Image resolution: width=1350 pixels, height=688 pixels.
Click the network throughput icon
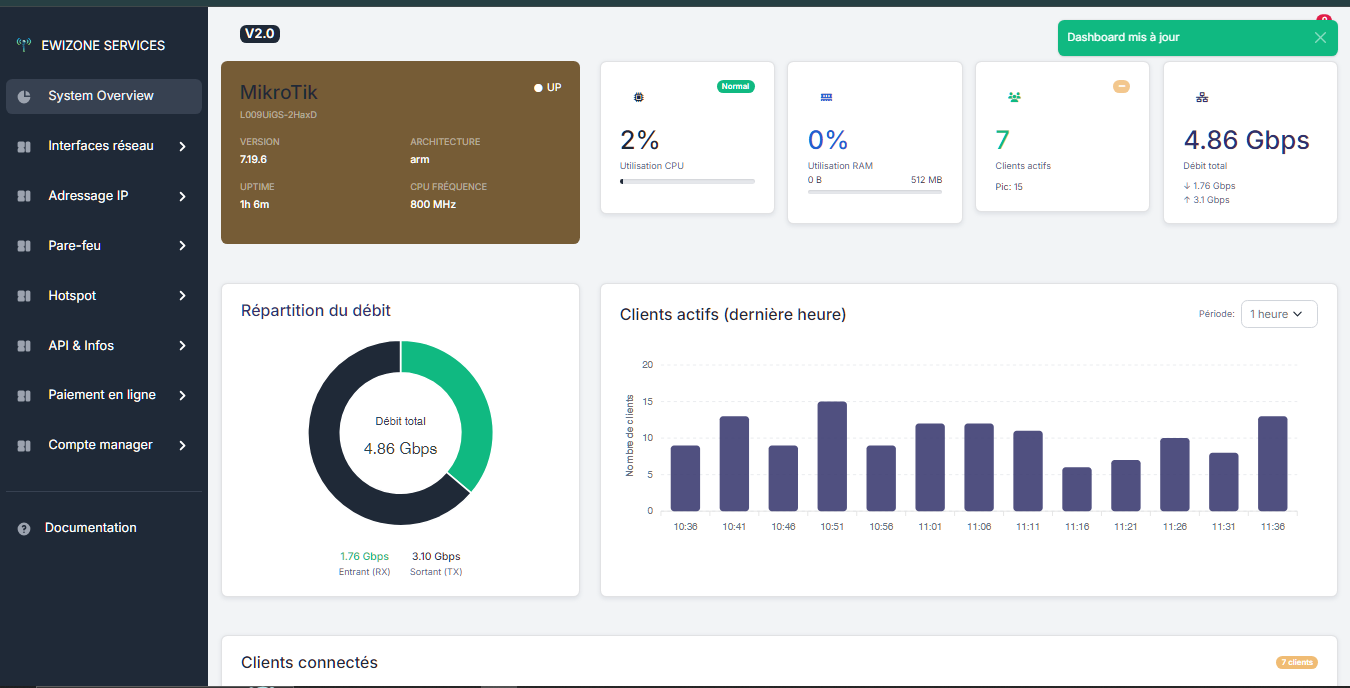[1202, 97]
